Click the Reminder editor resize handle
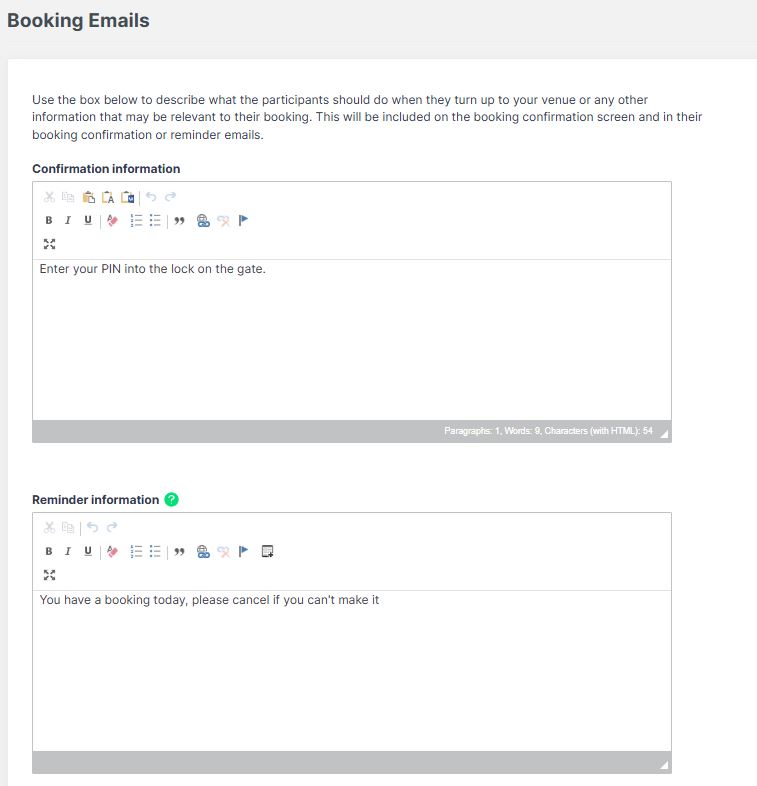This screenshot has width=757, height=786. pyautogui.click(x=664, y=765)
